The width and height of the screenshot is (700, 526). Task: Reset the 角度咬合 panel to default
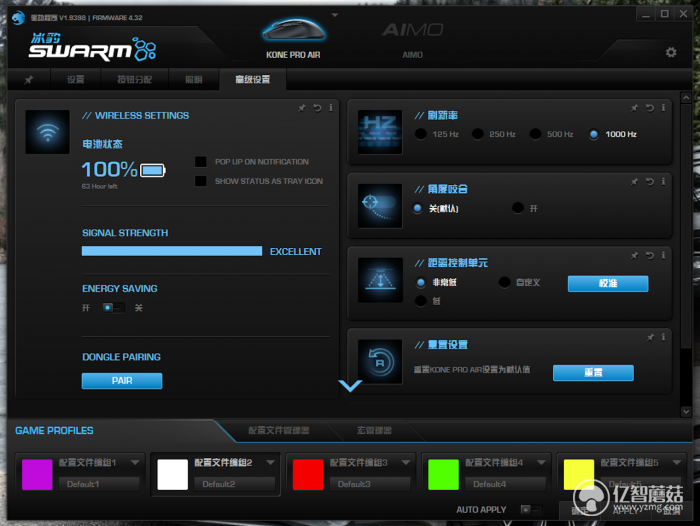coord(650,181)
